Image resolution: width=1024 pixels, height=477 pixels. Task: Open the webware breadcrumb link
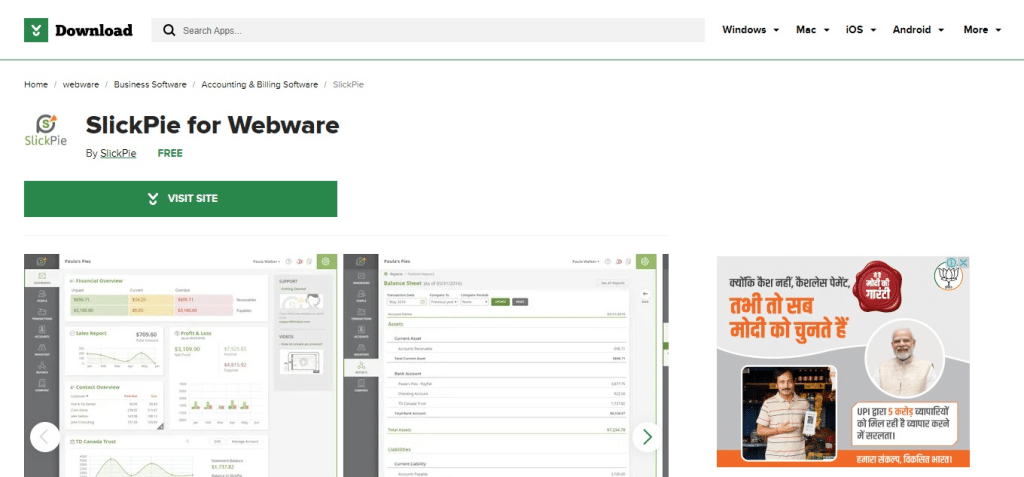[81, 85]
